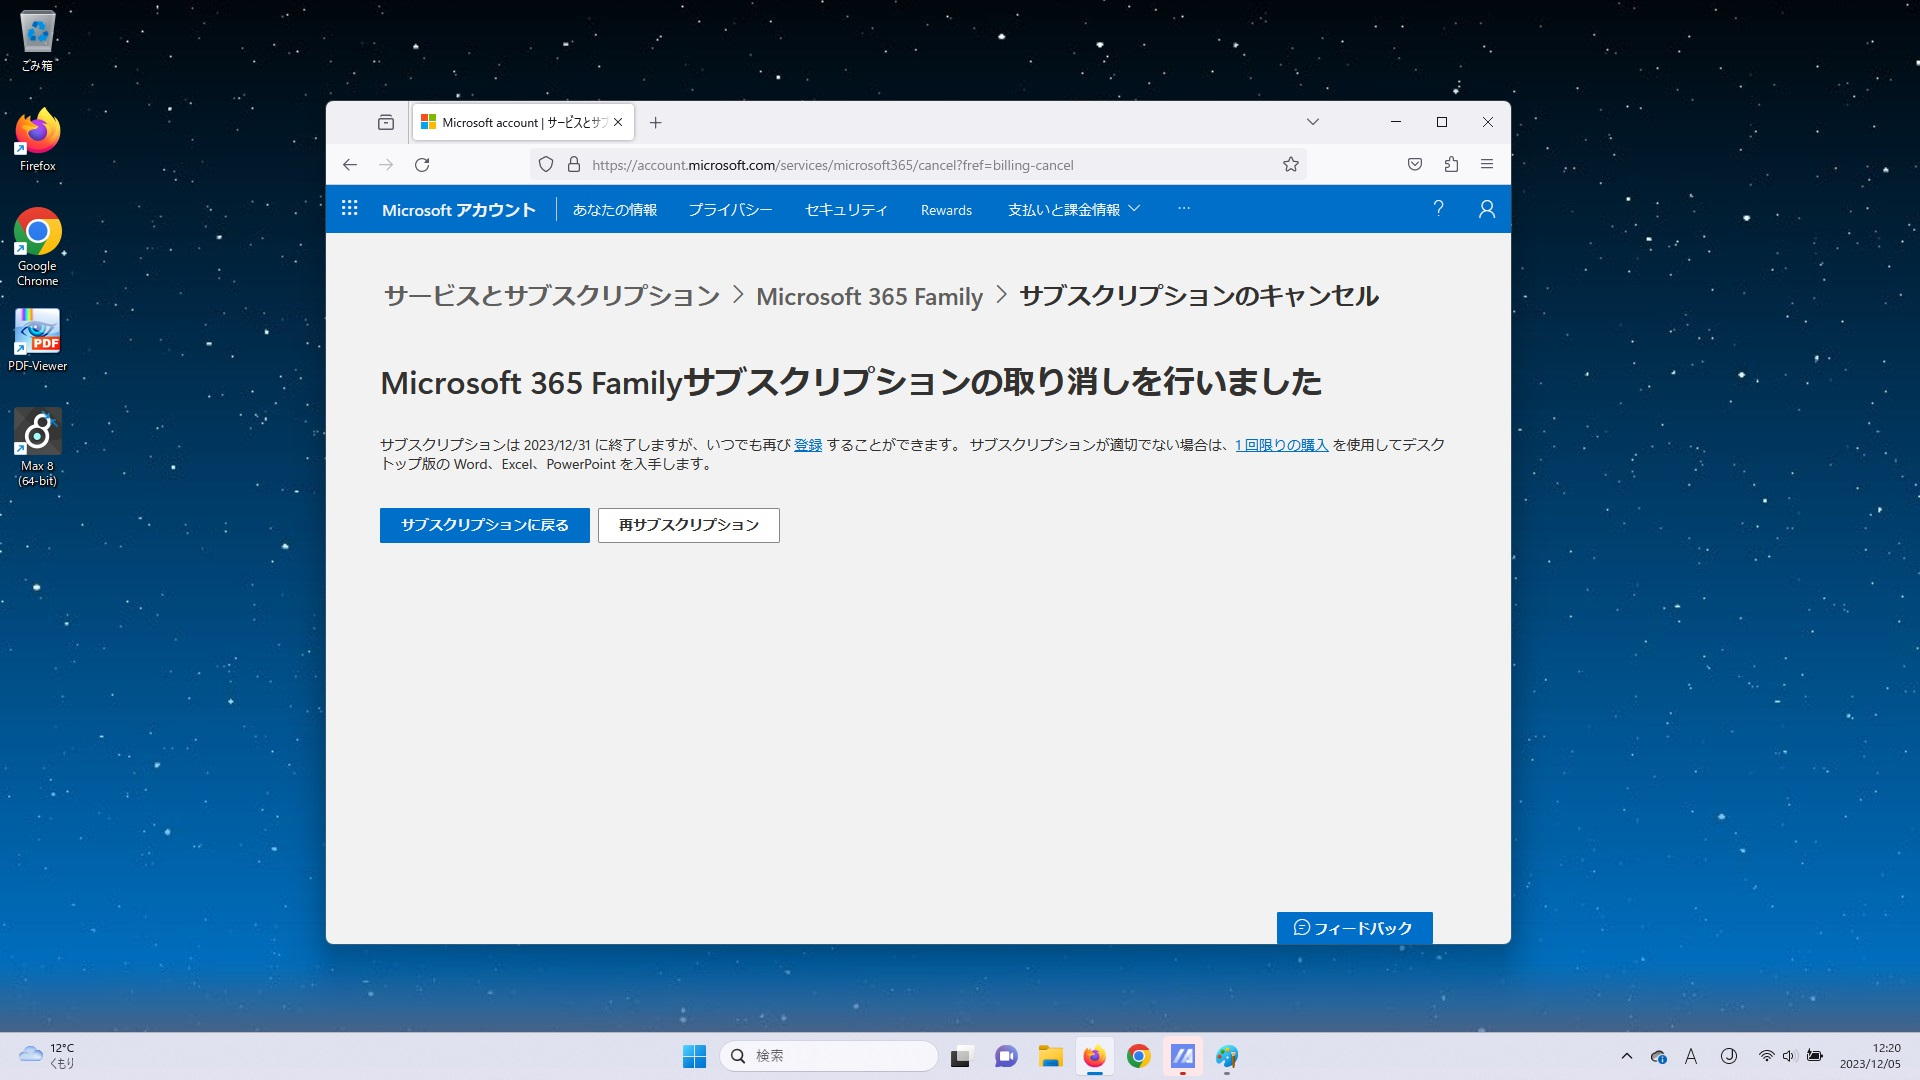1920x1080 pixels.
Task: Open the プライバシー navigation tab
Action: point(730,210)
